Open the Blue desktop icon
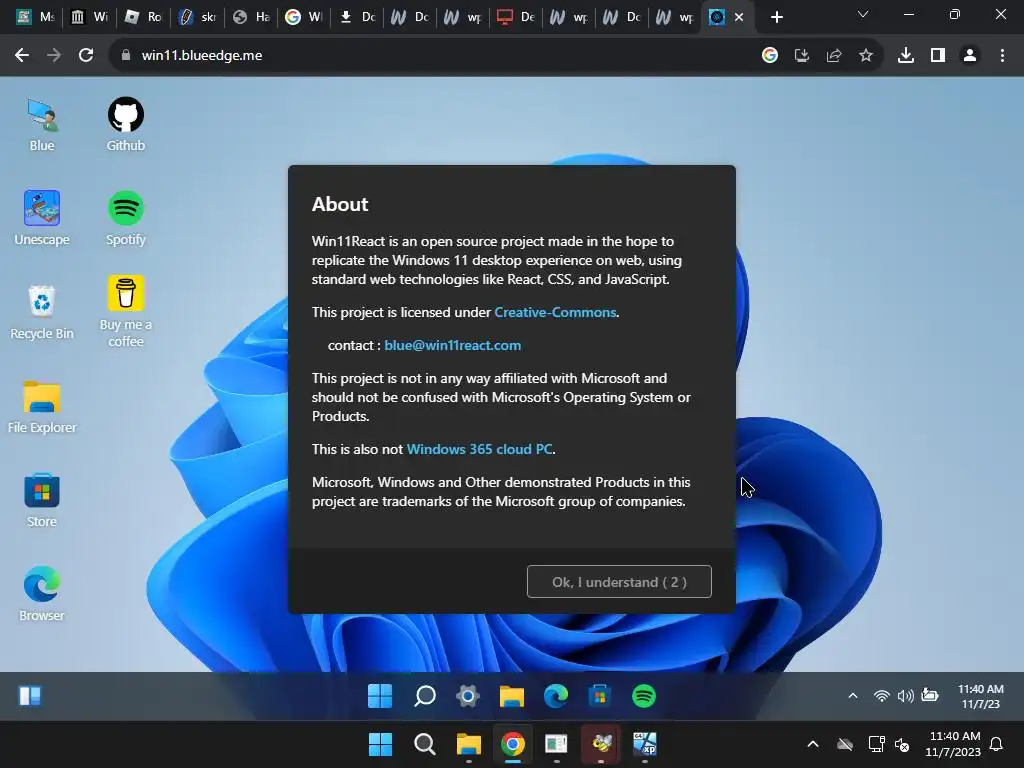This screenshot has width=1024, height=768. (42, 125)
